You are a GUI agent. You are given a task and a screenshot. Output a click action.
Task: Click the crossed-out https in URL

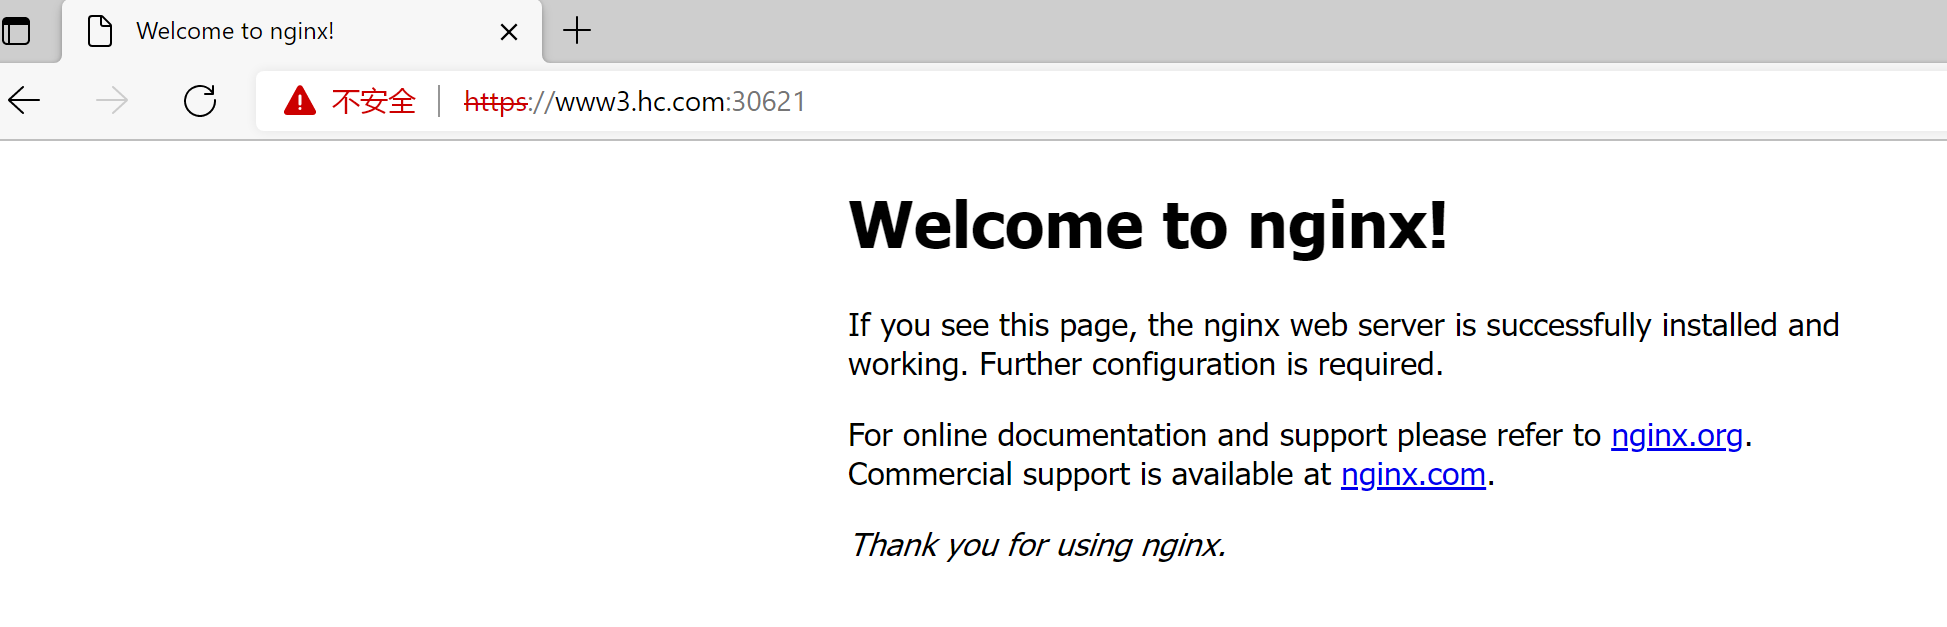tap(496, 102)
